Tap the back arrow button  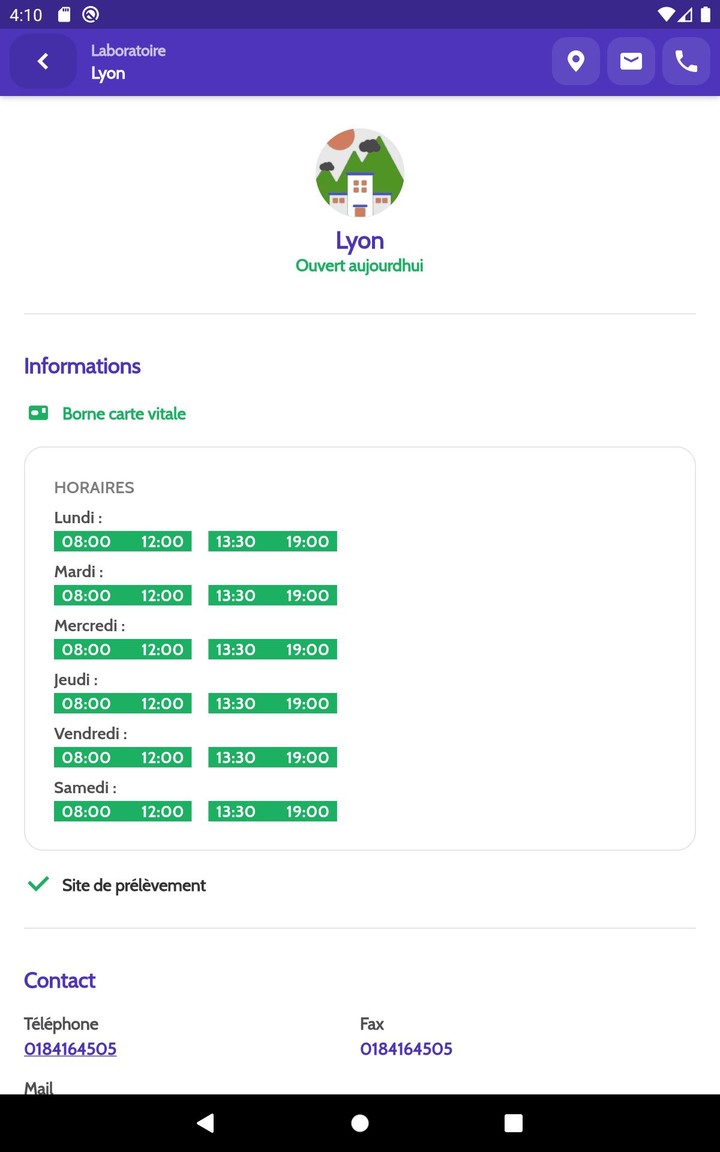click(x=43, y=62)
